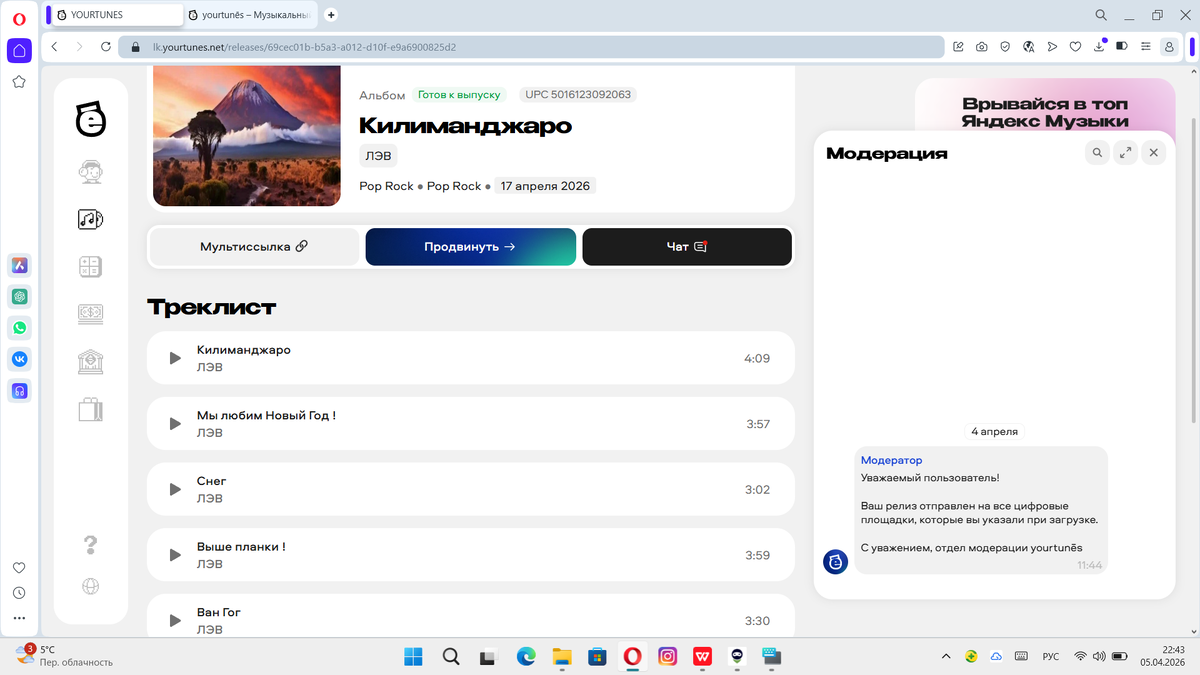
Task: Open the yourtunes logo home icon
Action: coord(90,117)
